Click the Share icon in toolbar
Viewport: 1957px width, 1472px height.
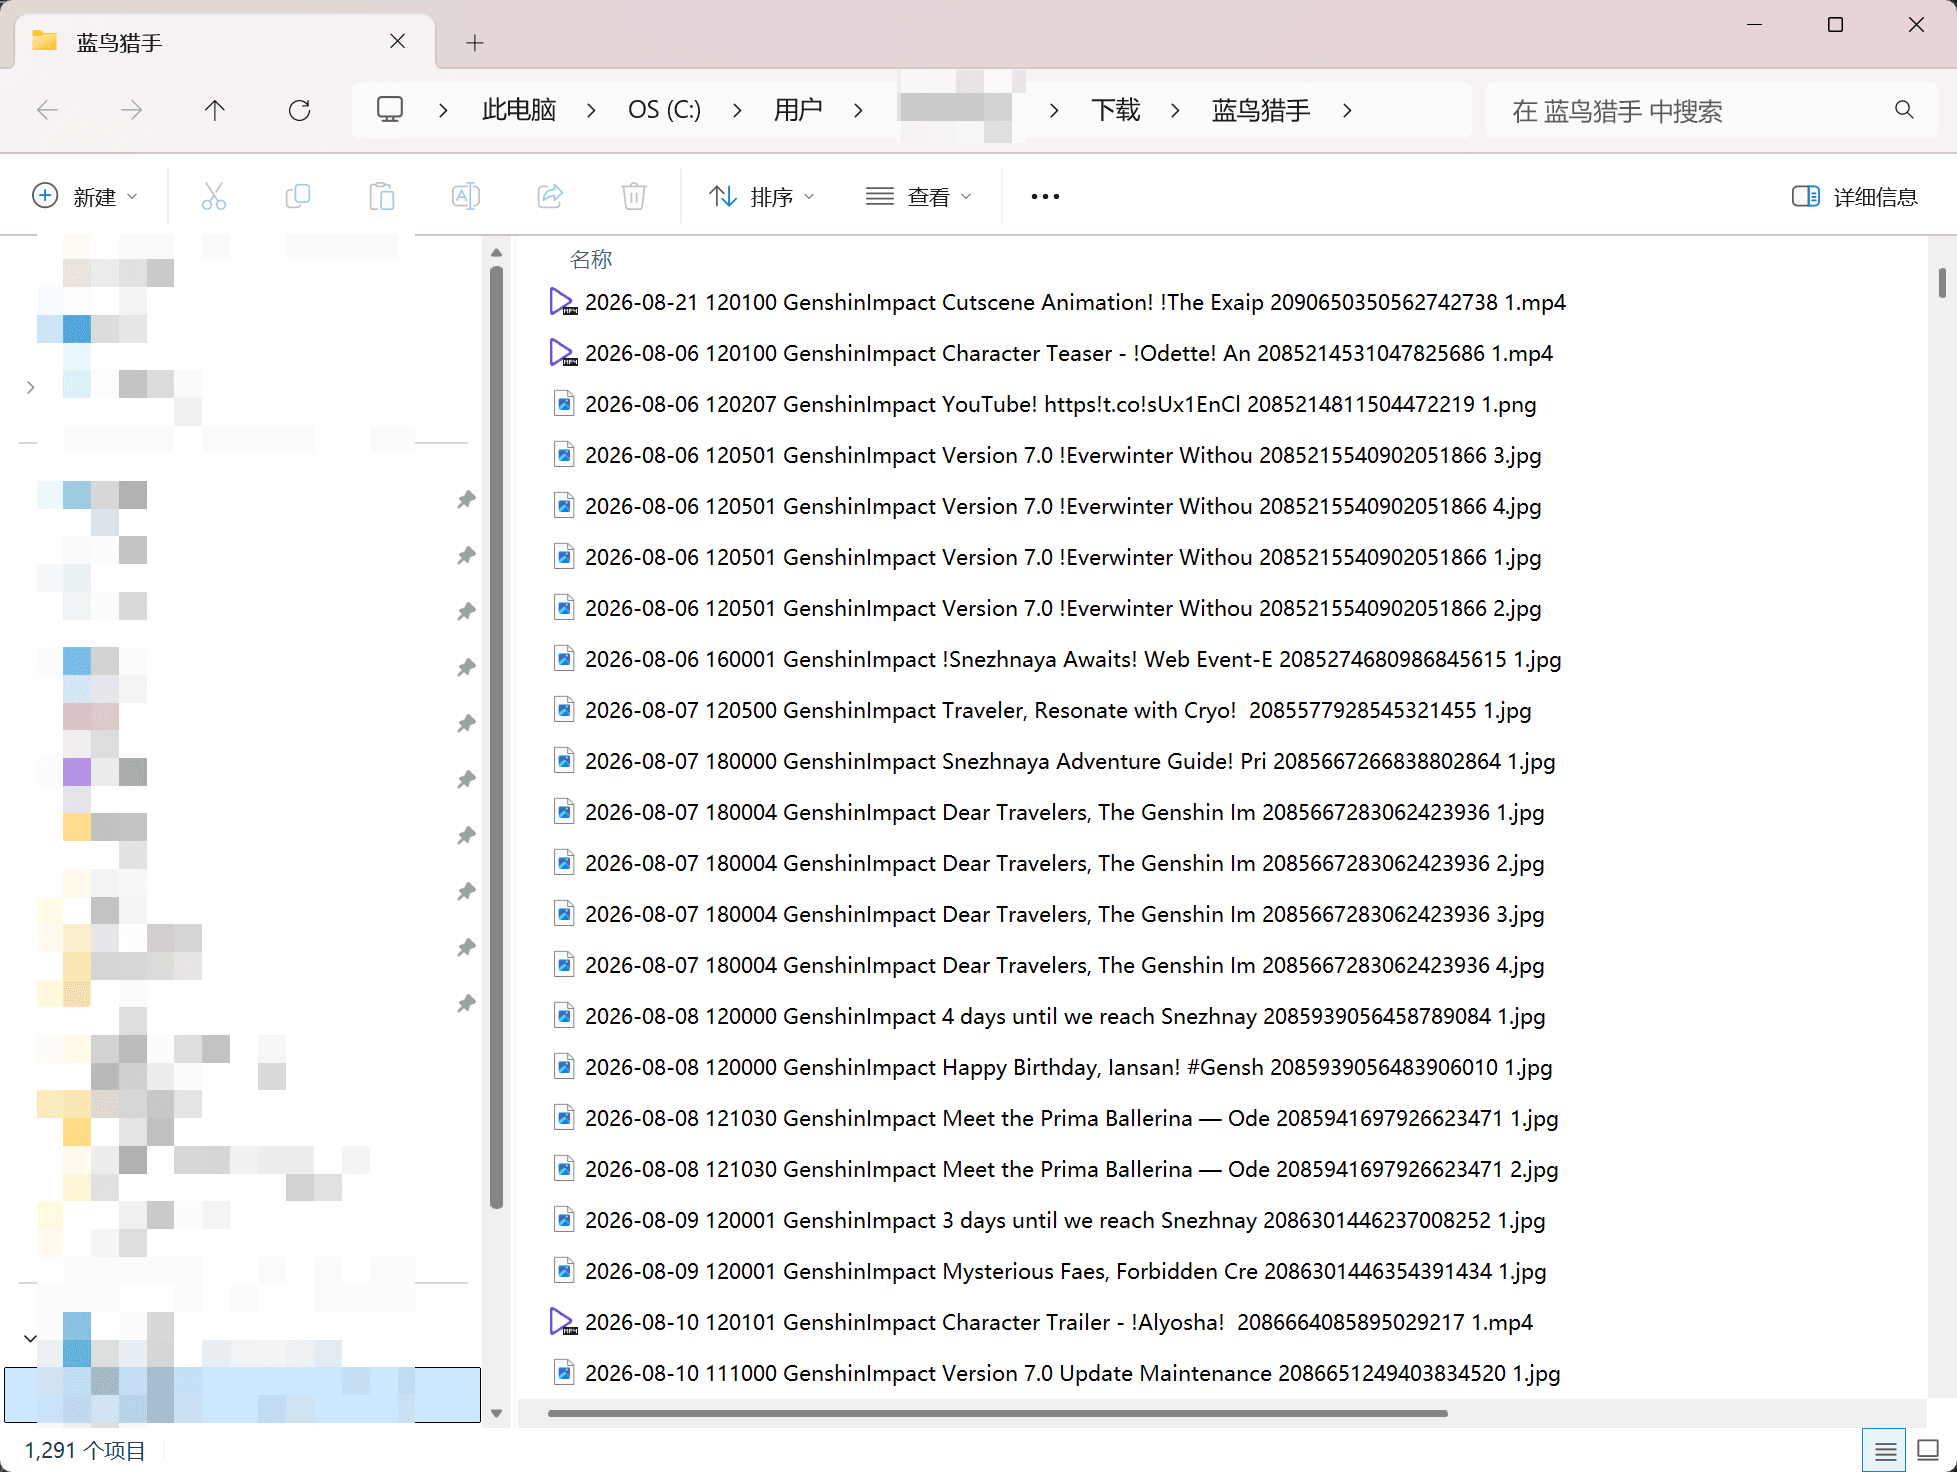click(x=550, y=196)
